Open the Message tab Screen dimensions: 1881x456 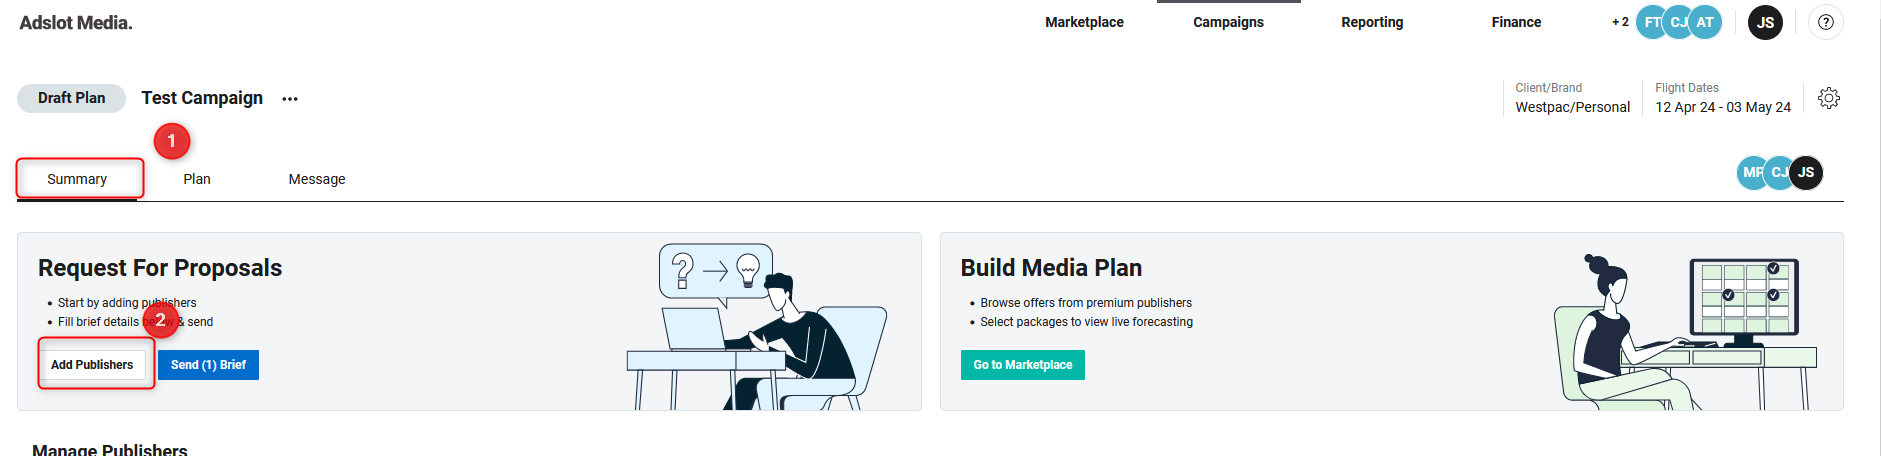317,179
